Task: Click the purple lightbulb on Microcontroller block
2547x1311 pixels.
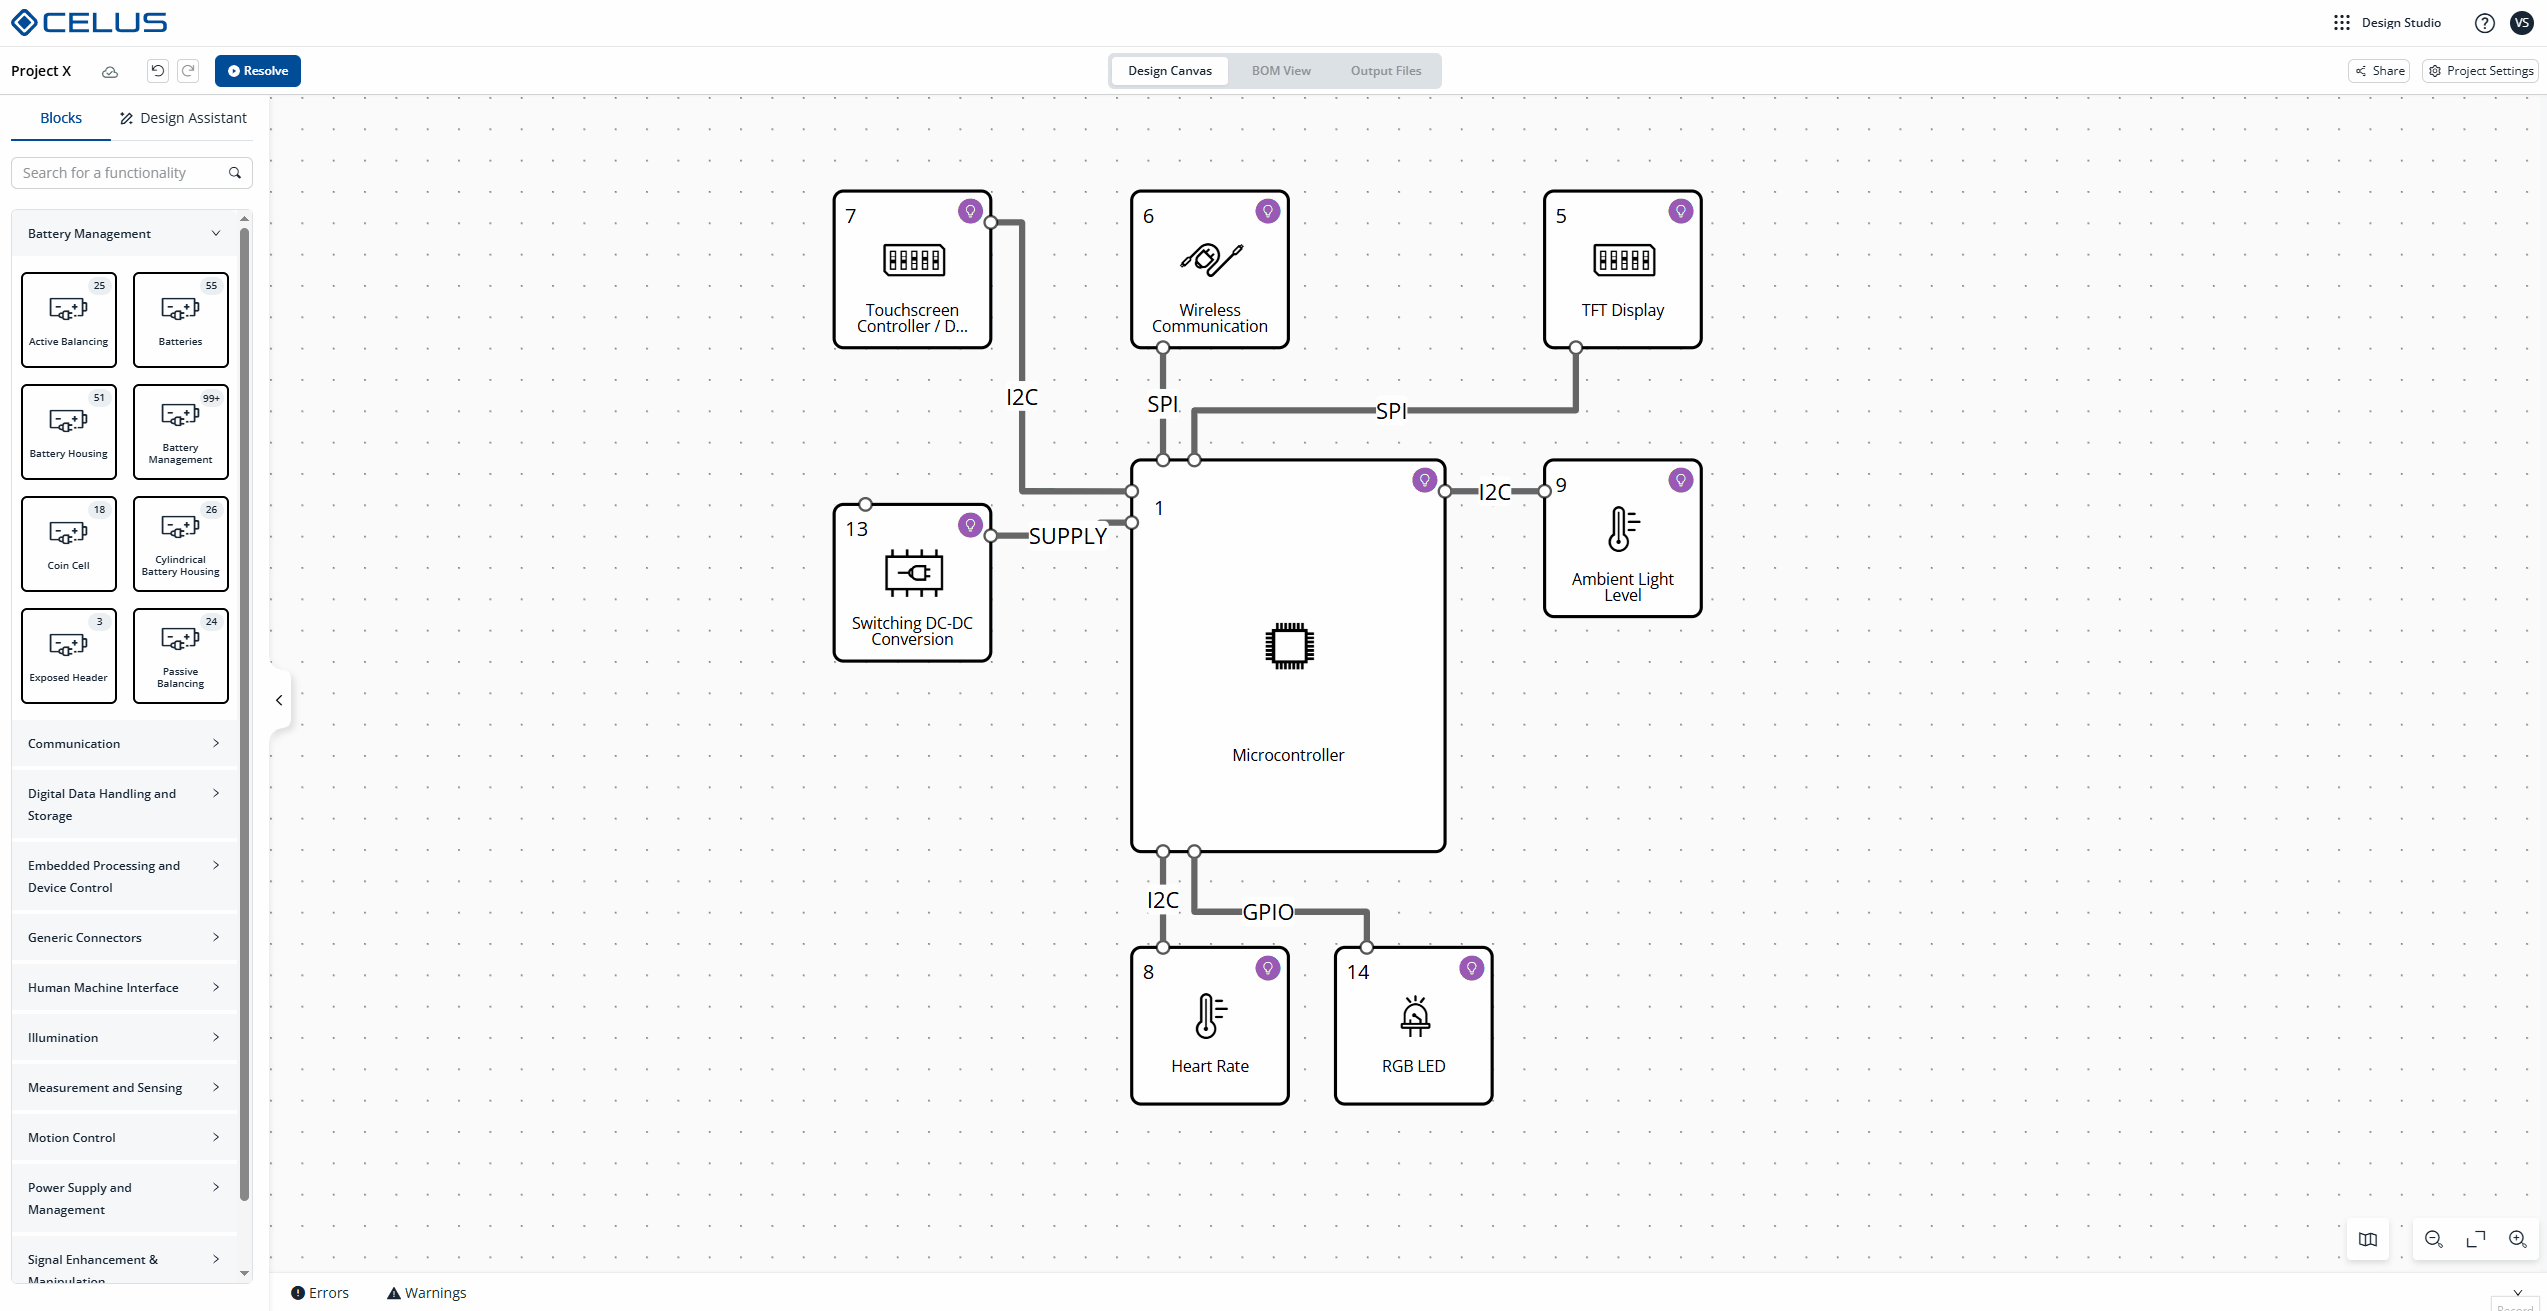Action: (x=1424, y=480)
